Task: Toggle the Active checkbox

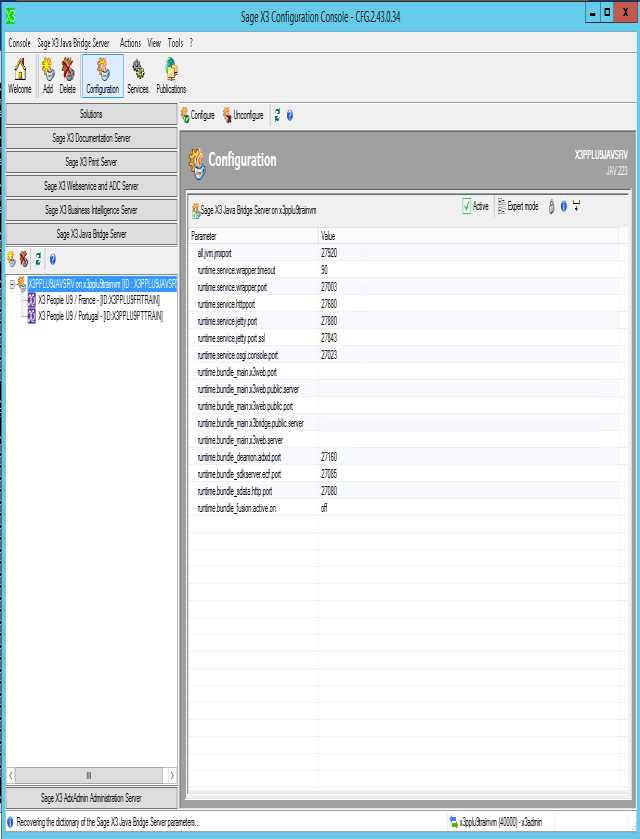Action: click(467, 207)
